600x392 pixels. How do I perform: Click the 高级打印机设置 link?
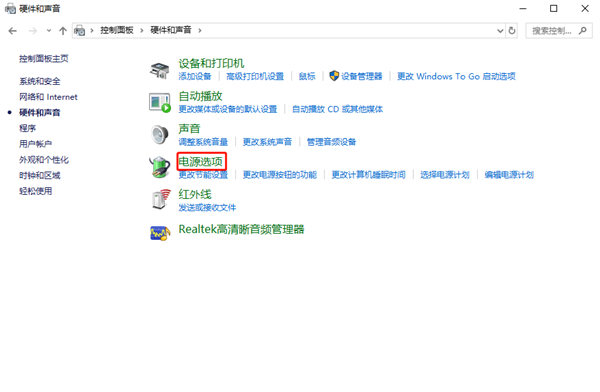click(255, 76)
